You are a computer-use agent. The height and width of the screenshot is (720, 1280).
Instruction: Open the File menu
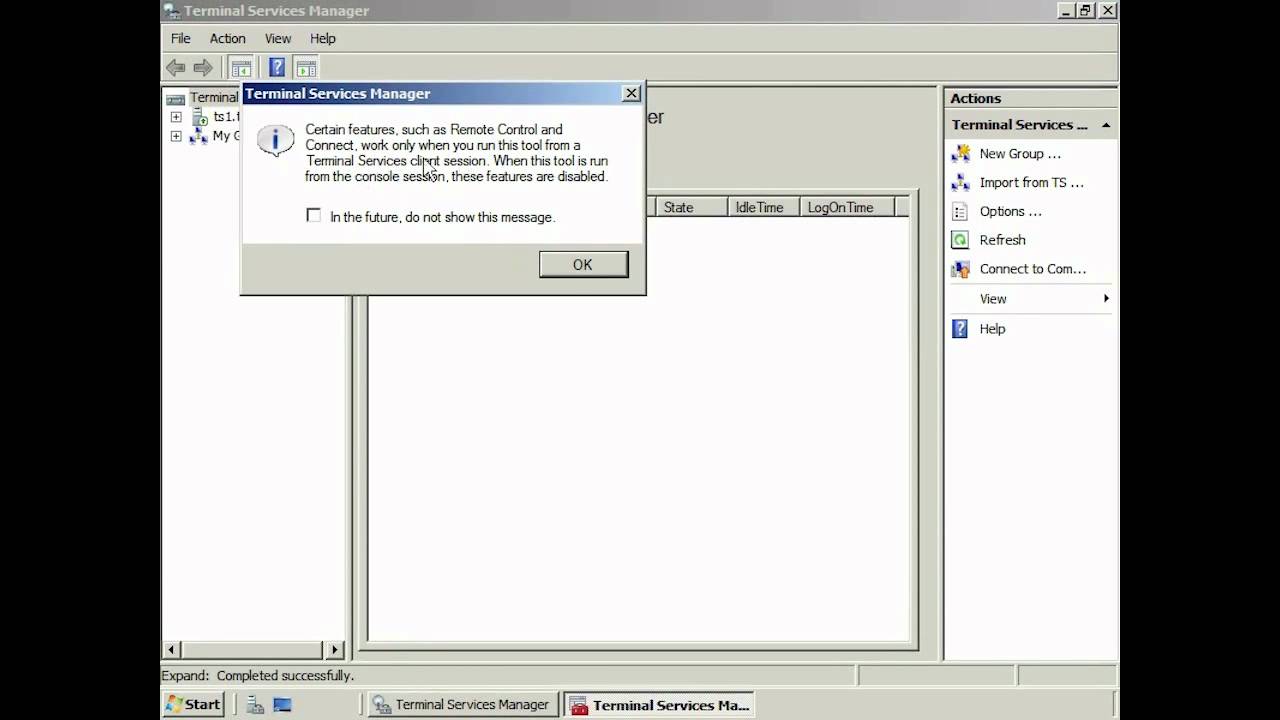pyautogui.click(x=181, y=38)
